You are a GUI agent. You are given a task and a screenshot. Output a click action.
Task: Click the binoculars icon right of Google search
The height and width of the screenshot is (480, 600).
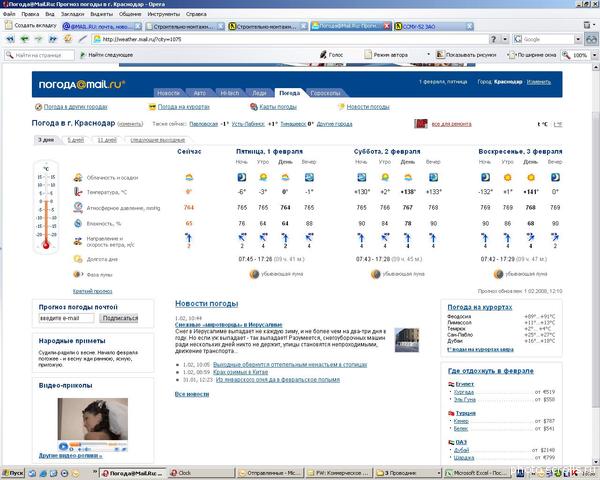[591, 39]
